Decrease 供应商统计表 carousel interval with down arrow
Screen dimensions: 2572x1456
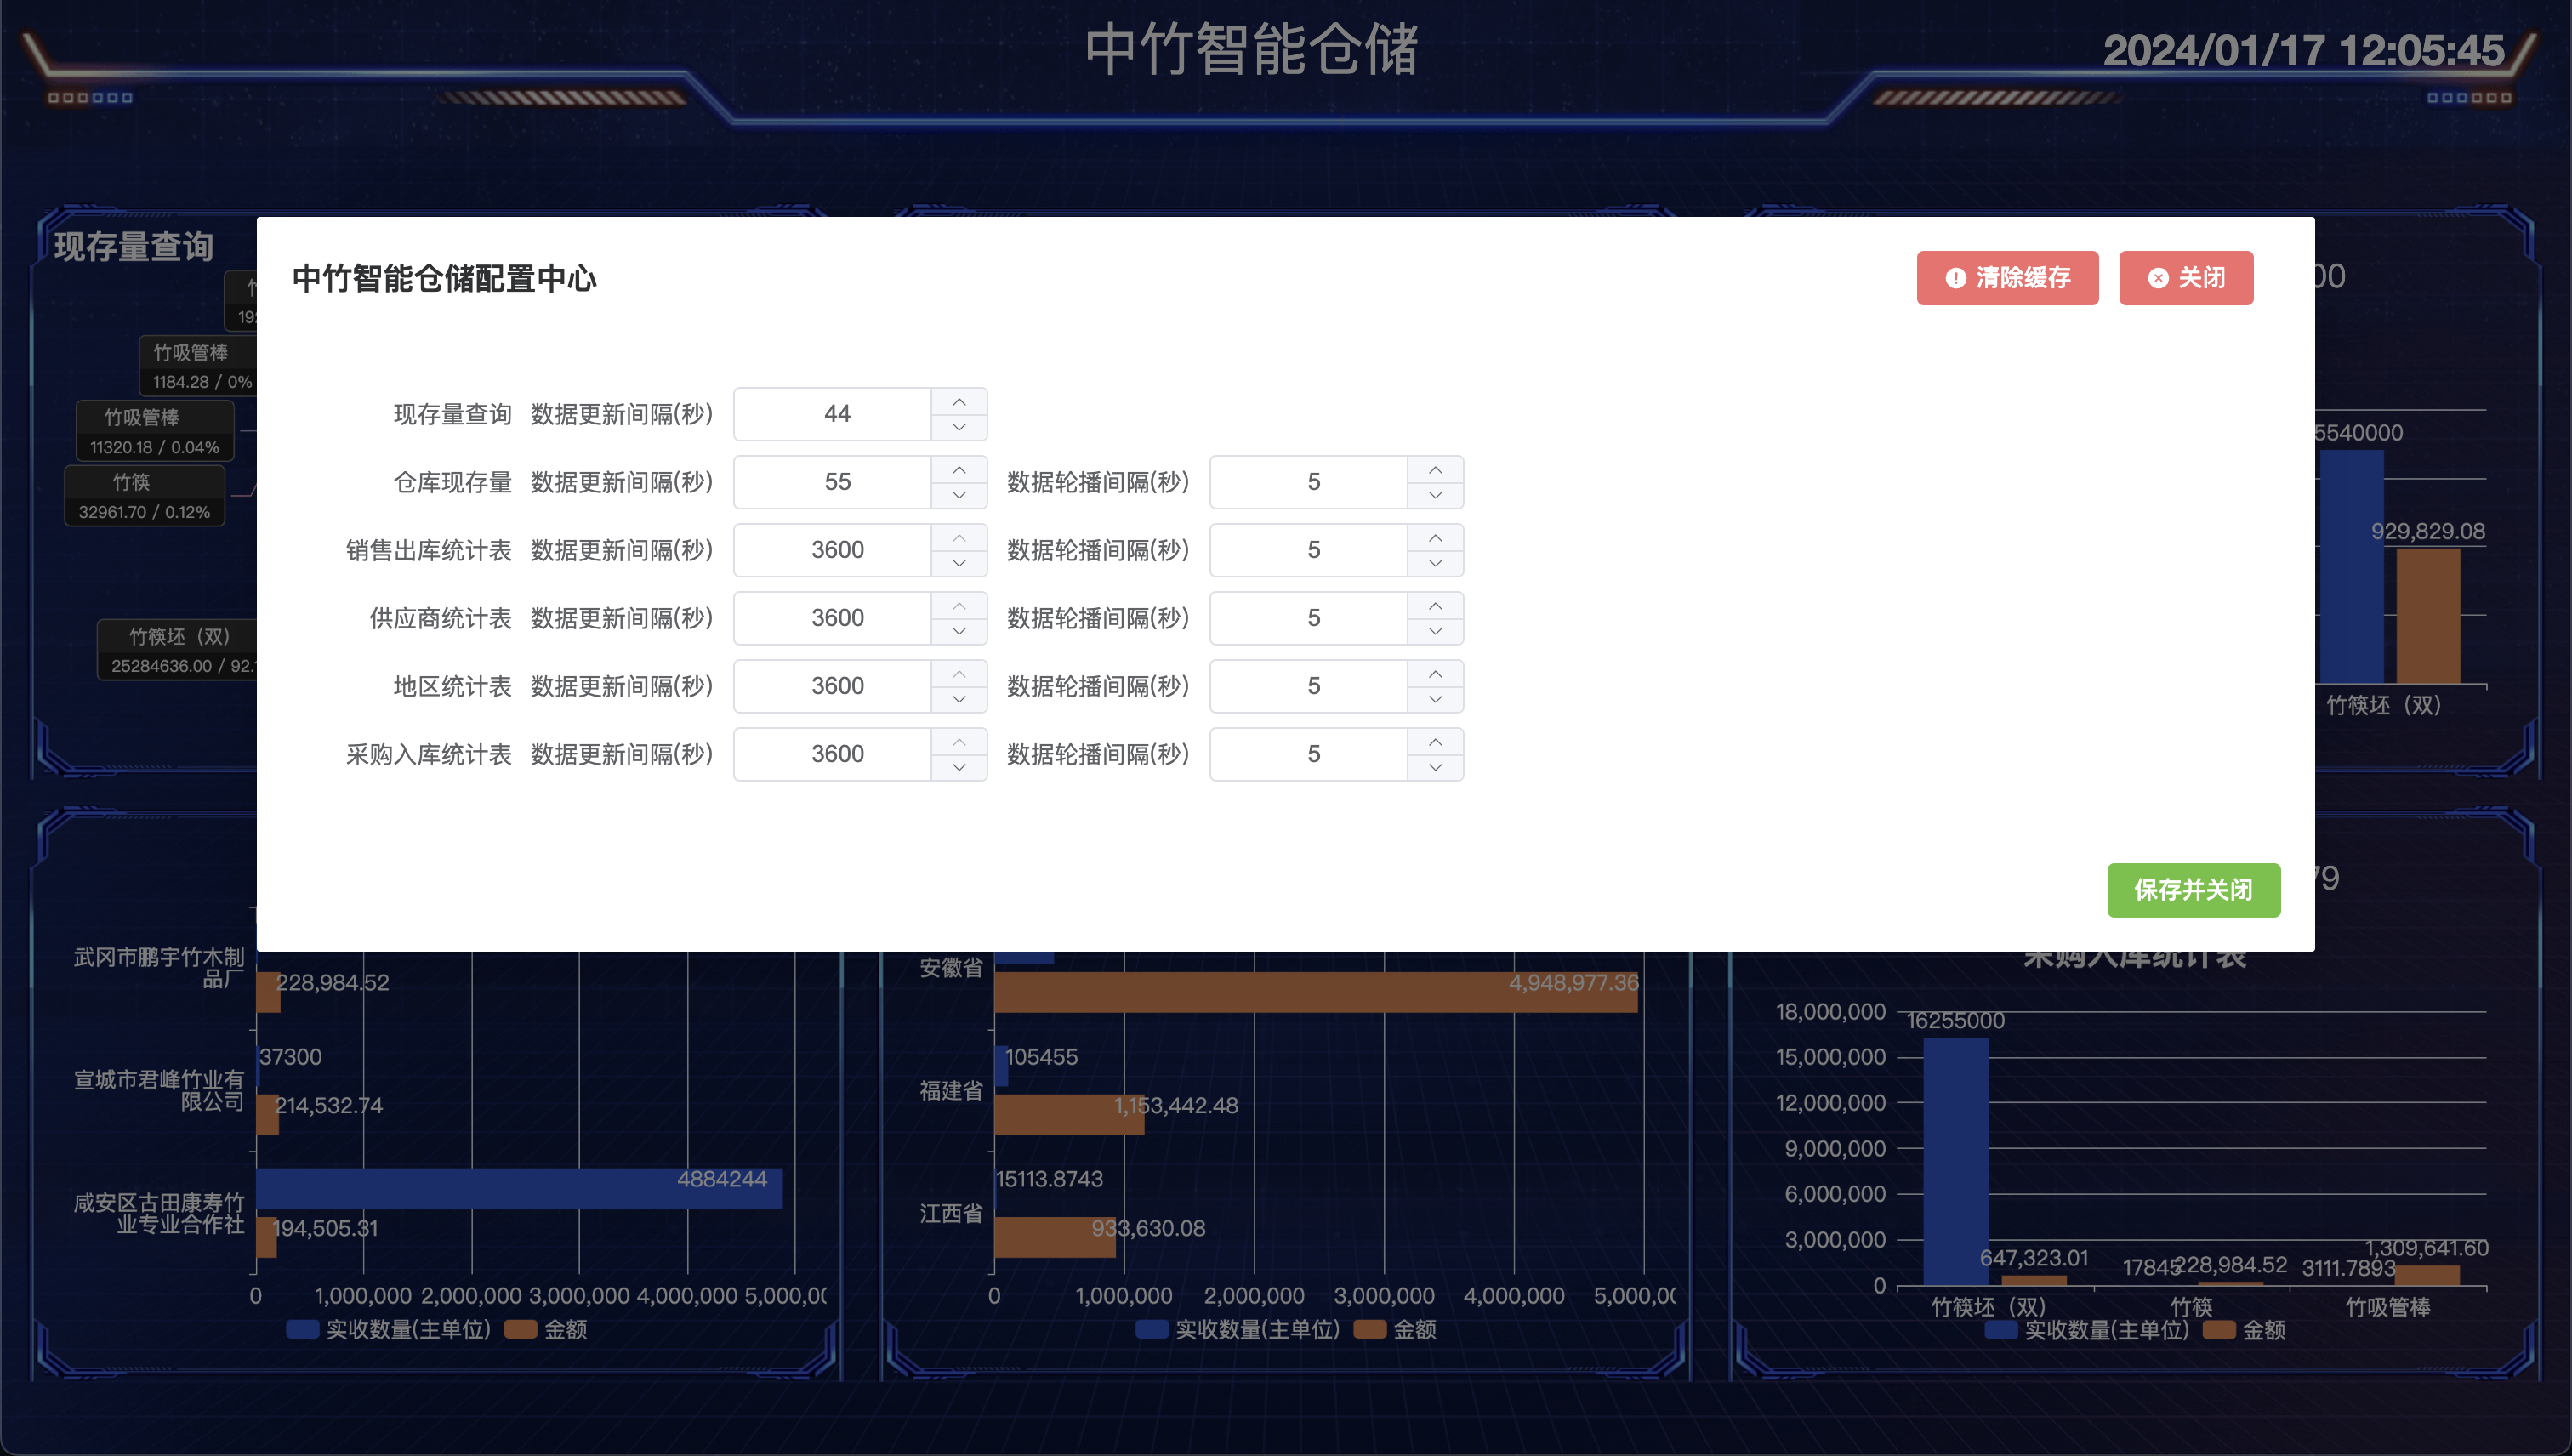tap(1435, 631)
